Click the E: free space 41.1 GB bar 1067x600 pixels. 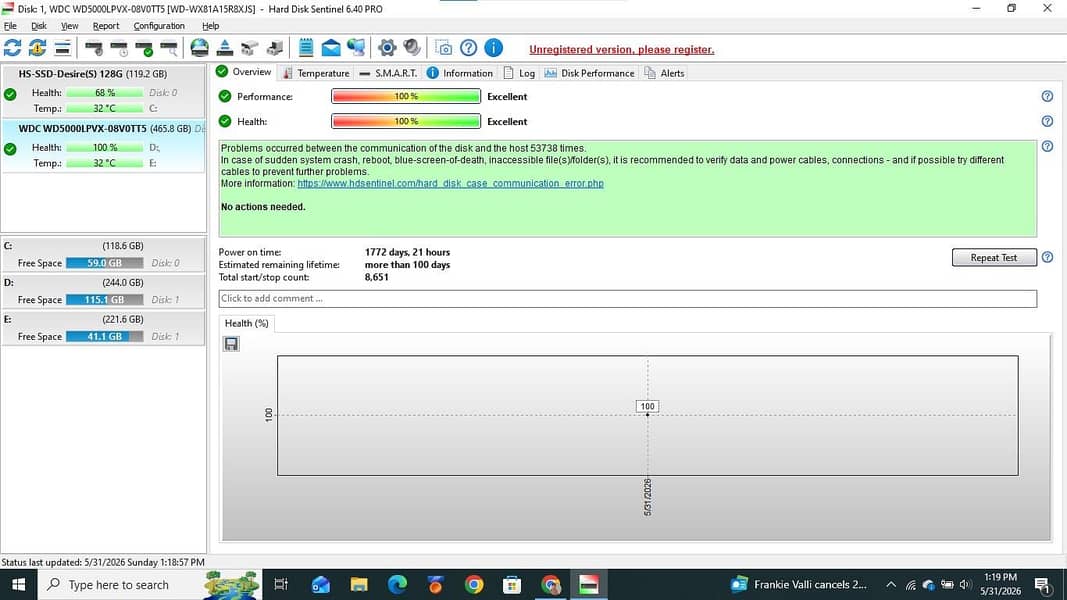(x=105, y=337)
